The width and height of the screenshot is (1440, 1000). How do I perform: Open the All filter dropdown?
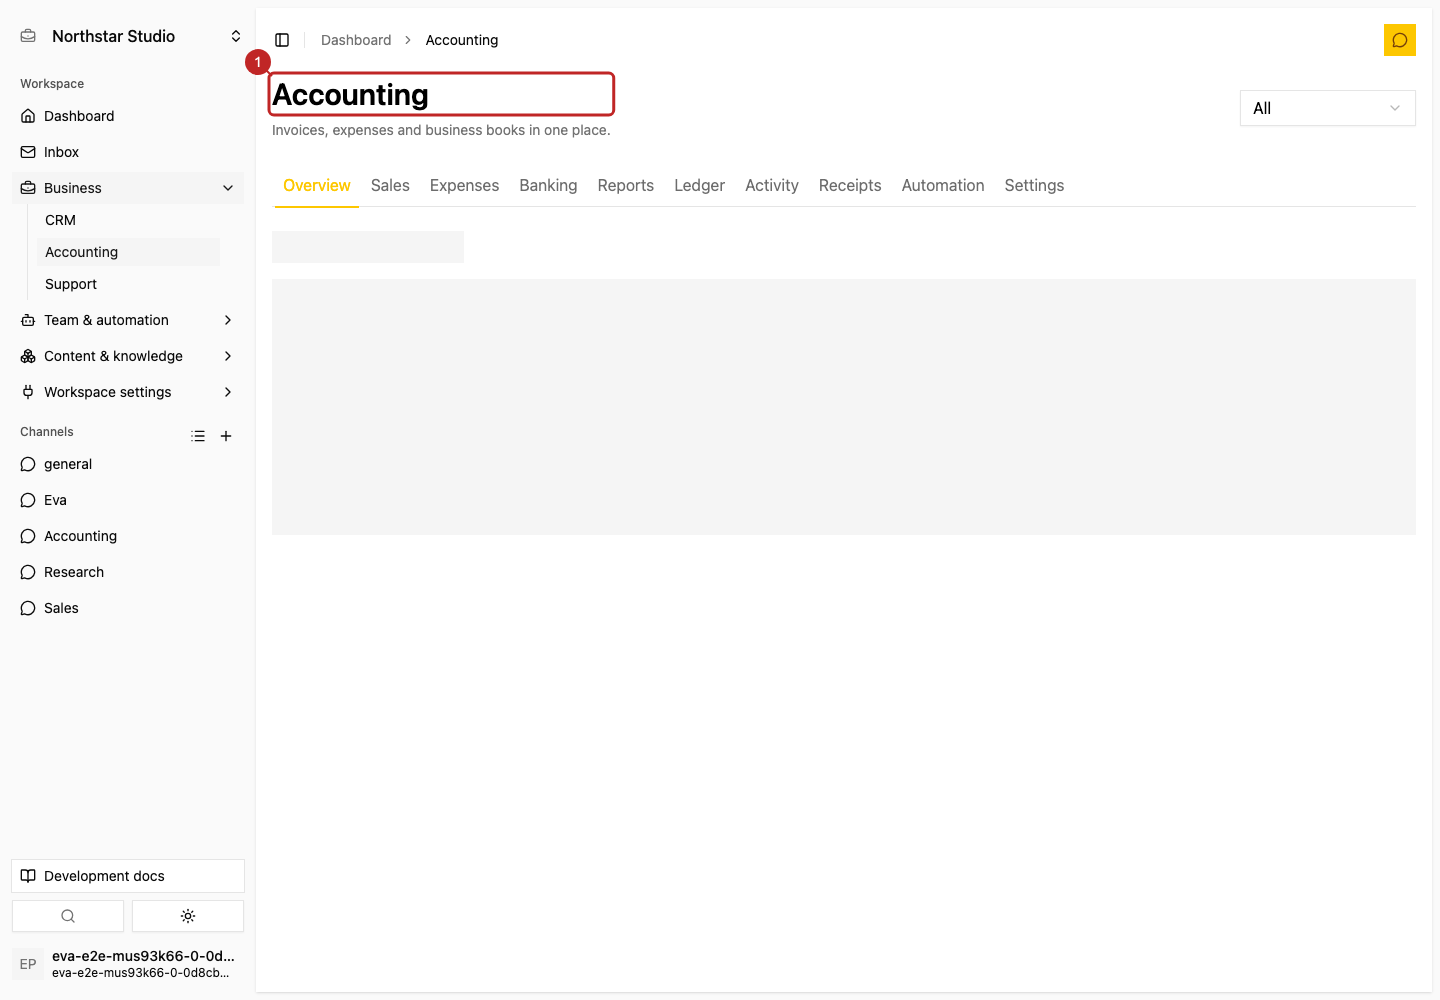[1328, 108]
